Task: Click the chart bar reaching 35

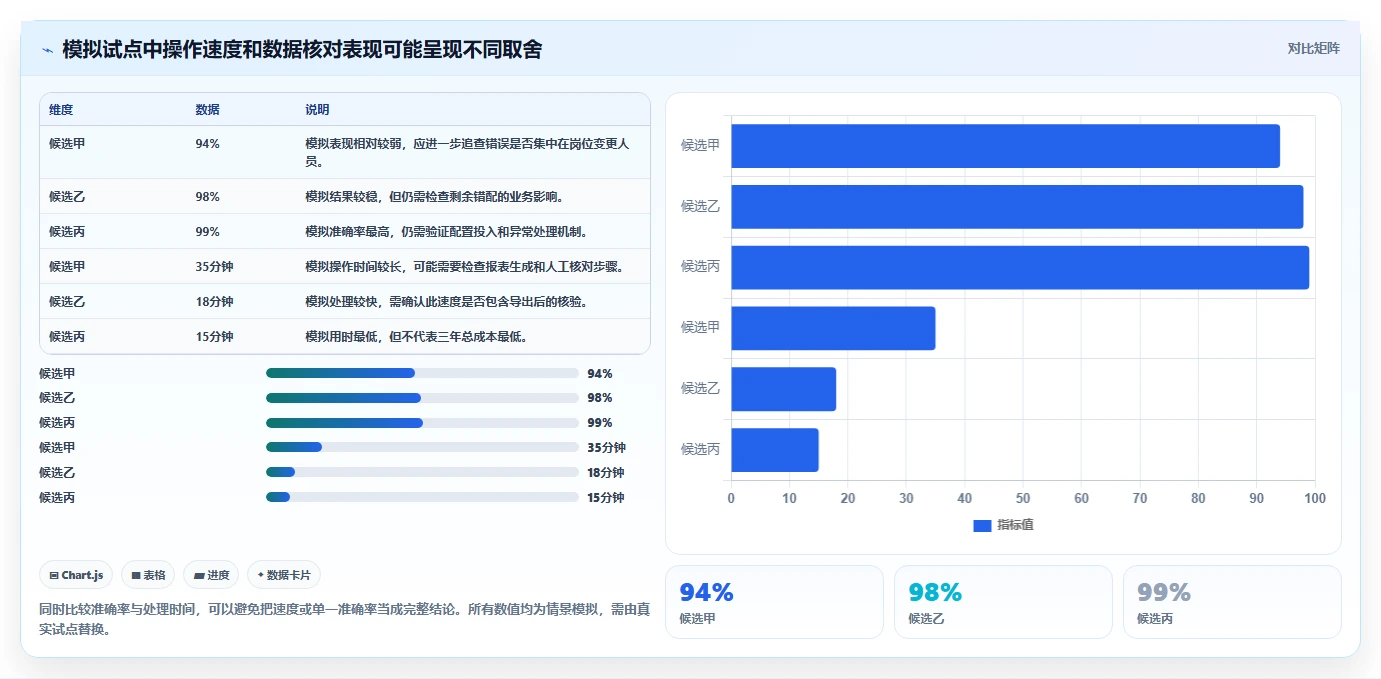Action: pyautogui.click(x=833, y=328)
